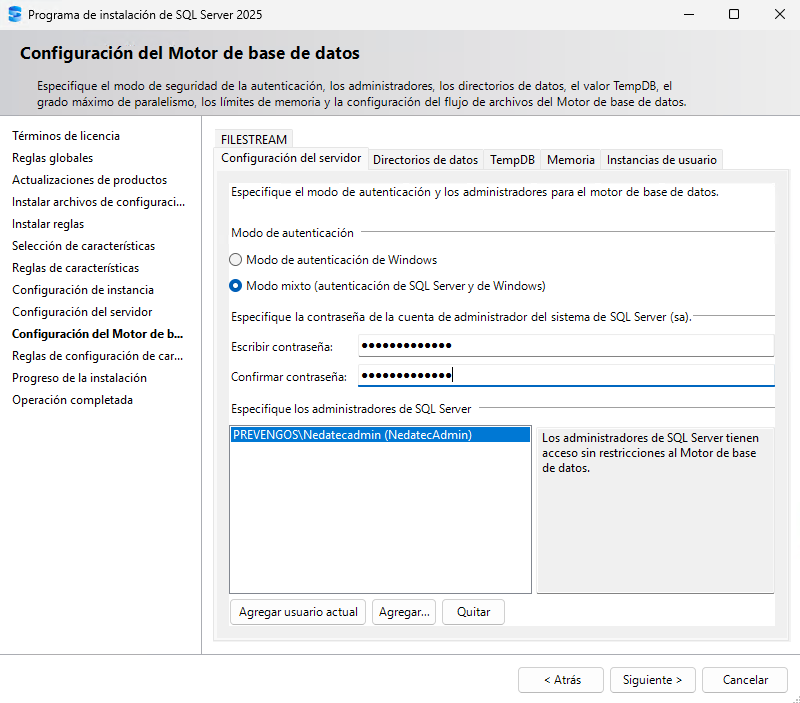Select Modo de autenticación de Windows radio button

235,260
